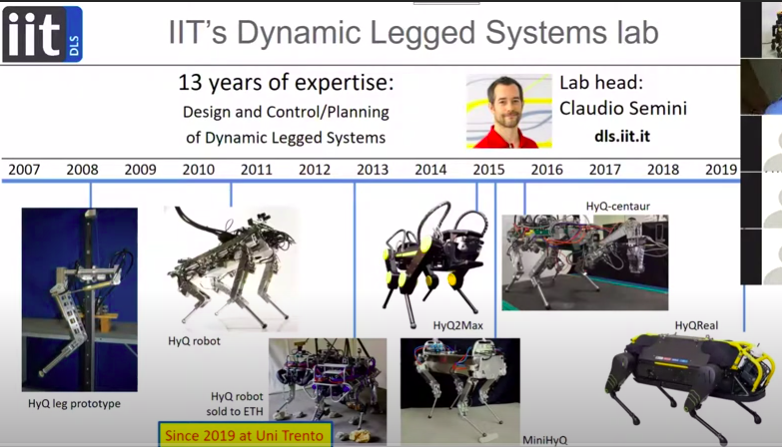Click the MiniHyQ robot photo

pyautogui.click(x=460, y=391)
